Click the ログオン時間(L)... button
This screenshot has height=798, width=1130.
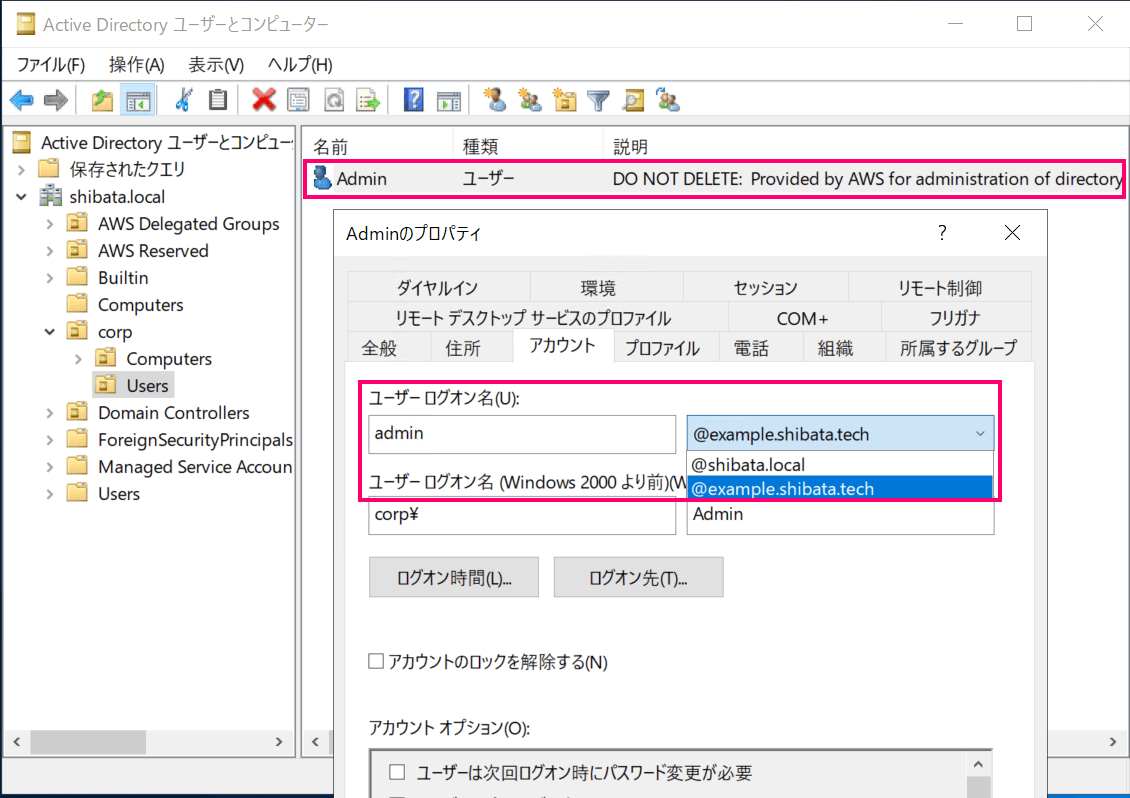pos(454,577)
